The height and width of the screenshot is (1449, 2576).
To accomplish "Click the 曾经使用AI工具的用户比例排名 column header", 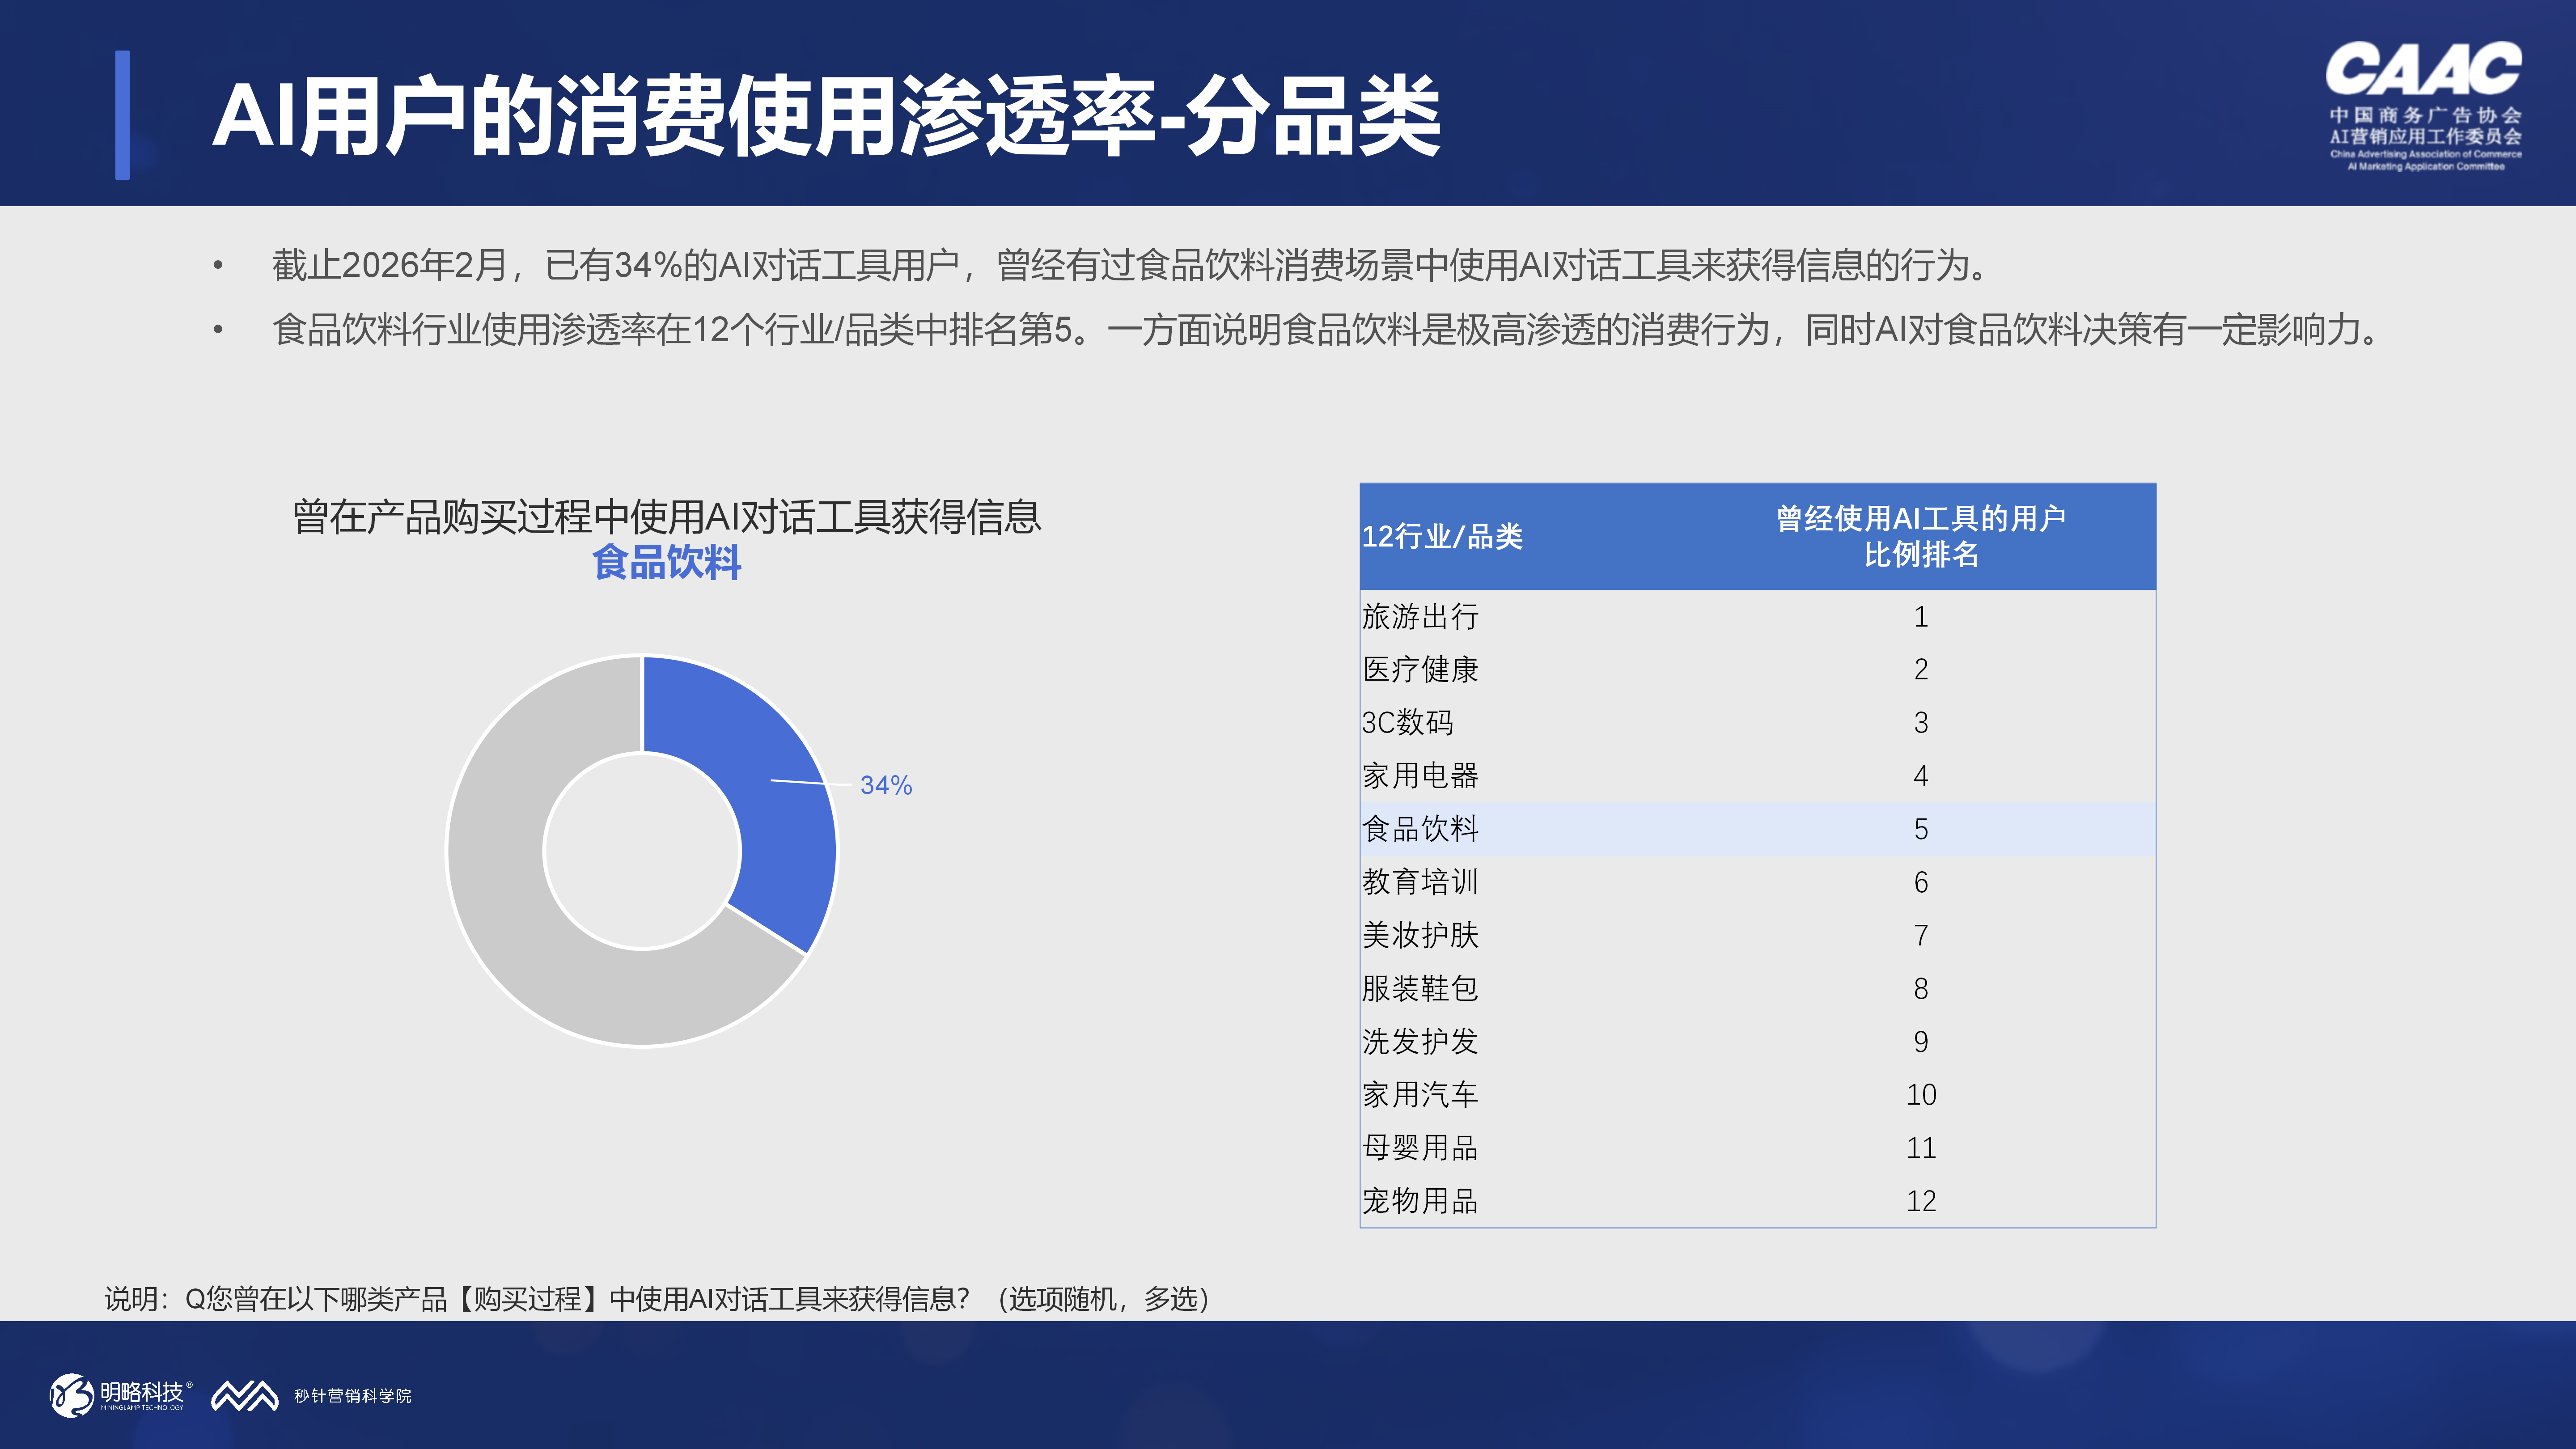I will coord(1921,536).
